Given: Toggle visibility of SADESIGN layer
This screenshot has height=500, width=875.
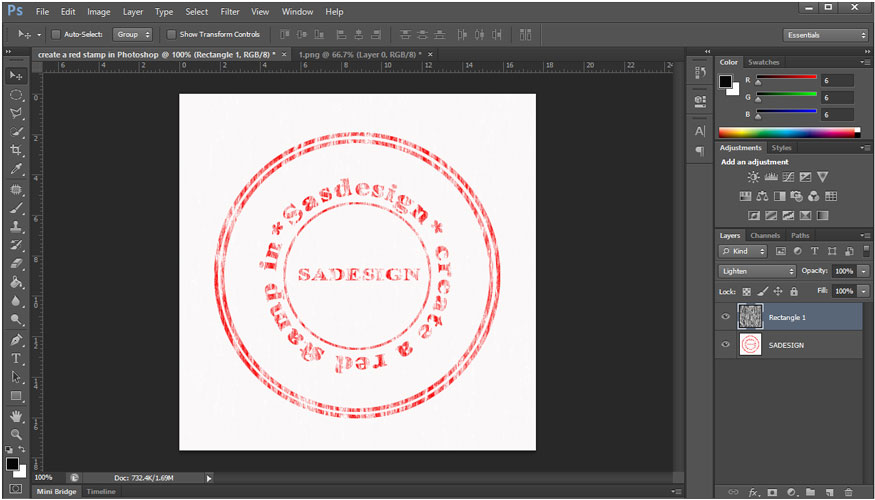Looking at the screenshot, I should pyautogui.click(x=726, y=344).
